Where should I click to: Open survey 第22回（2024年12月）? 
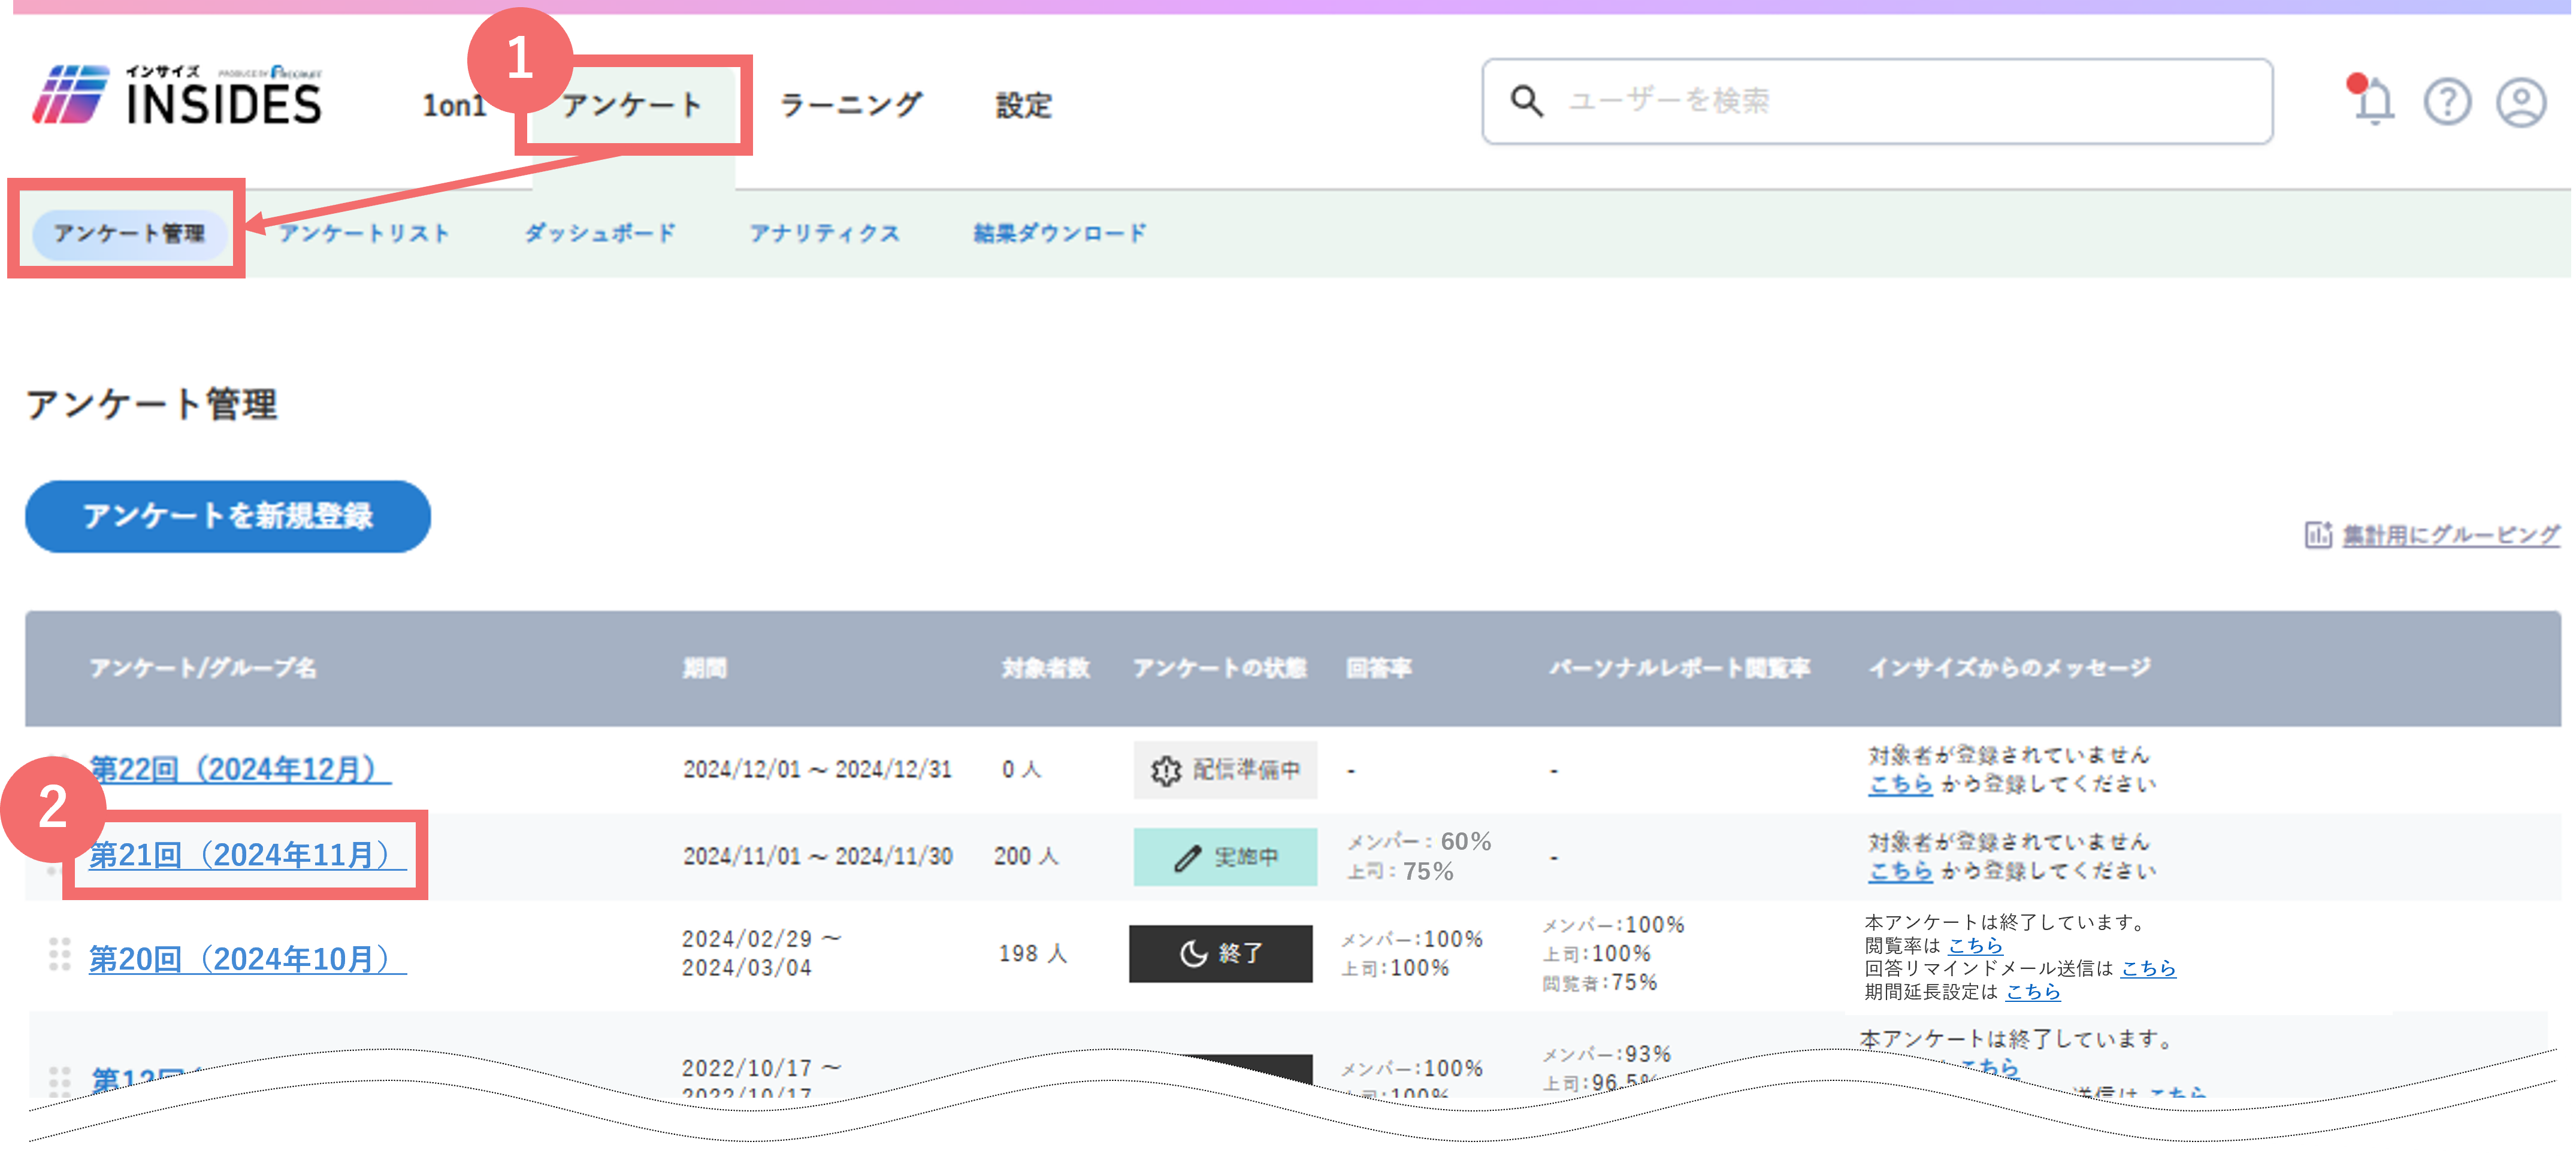[x=240, y=769]
